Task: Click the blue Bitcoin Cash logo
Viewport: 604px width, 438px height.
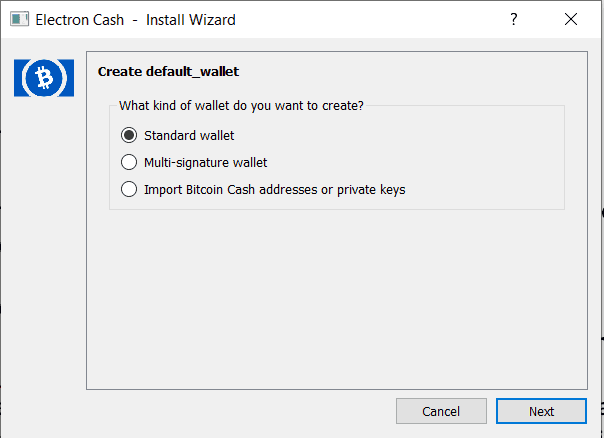Action: point(44,78)
